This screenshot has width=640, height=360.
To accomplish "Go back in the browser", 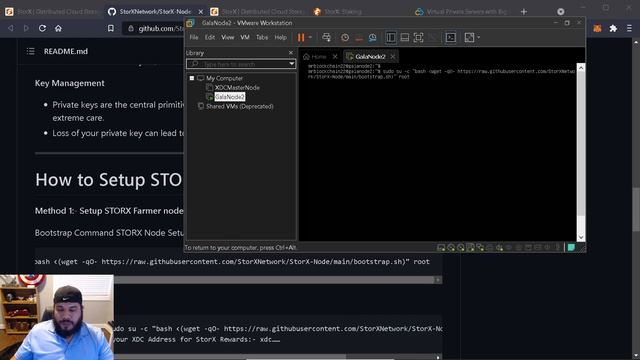I will (11, 28).
